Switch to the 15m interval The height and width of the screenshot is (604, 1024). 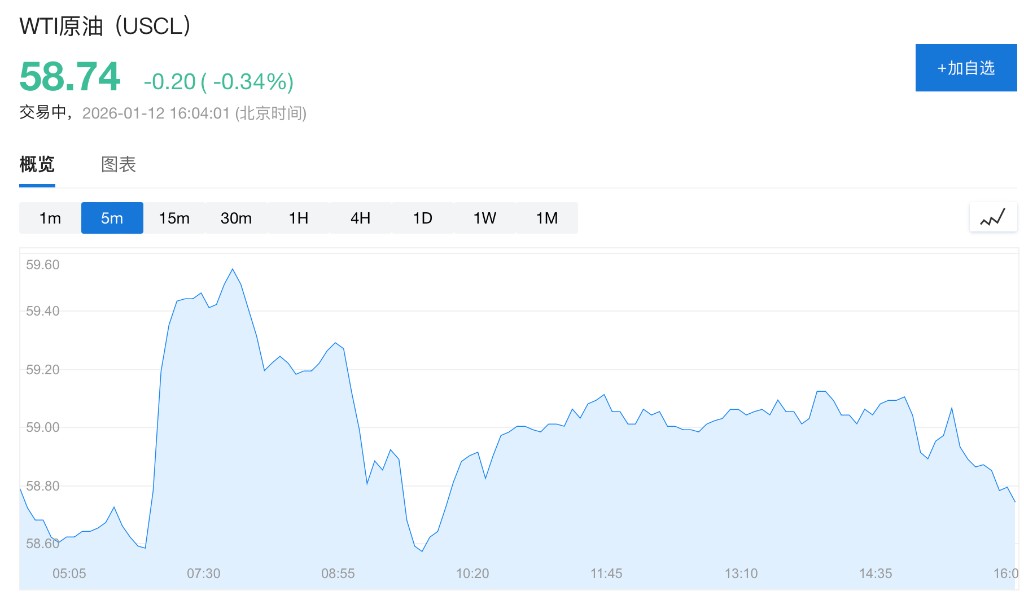coord(174,218)
